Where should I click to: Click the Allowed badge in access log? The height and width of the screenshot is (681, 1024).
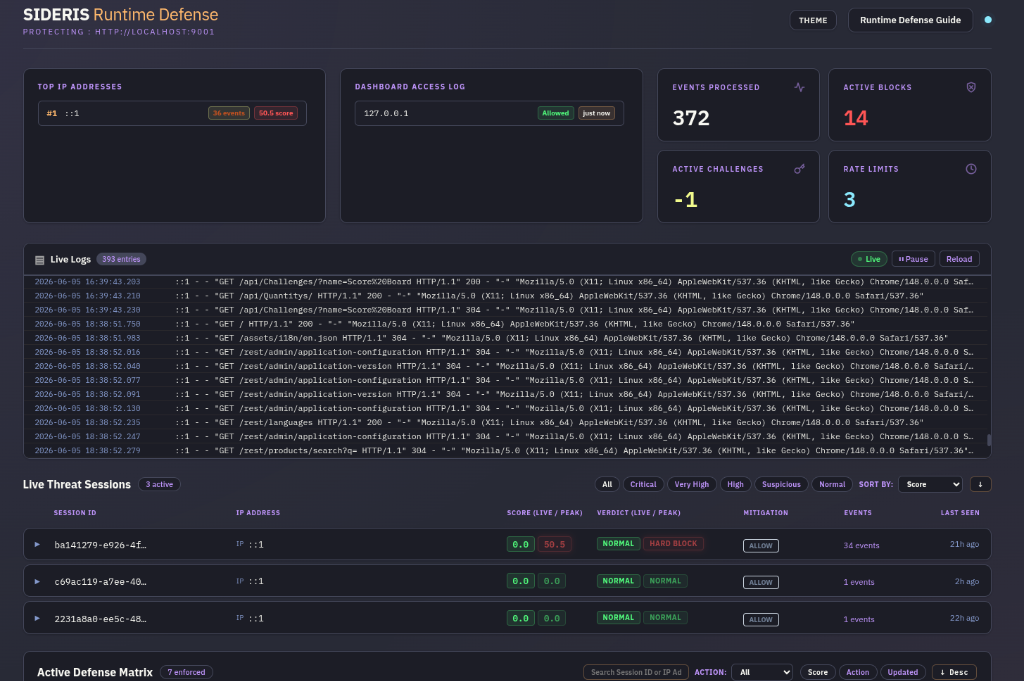(555, 113)
